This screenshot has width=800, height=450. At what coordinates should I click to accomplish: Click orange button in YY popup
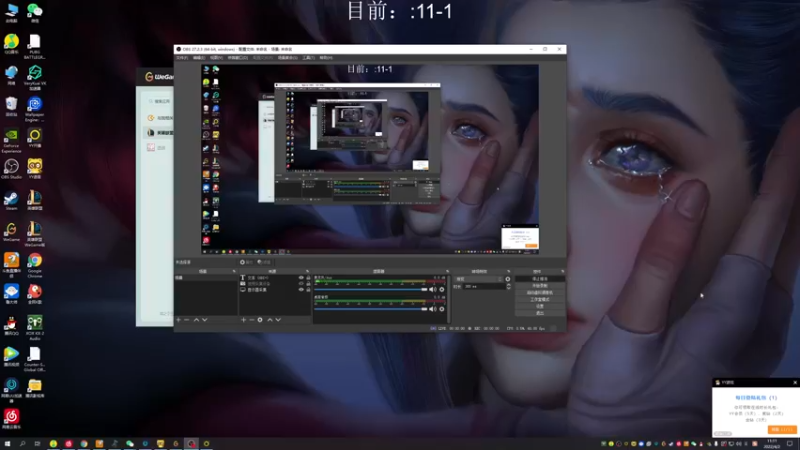[x=782, y=430]
